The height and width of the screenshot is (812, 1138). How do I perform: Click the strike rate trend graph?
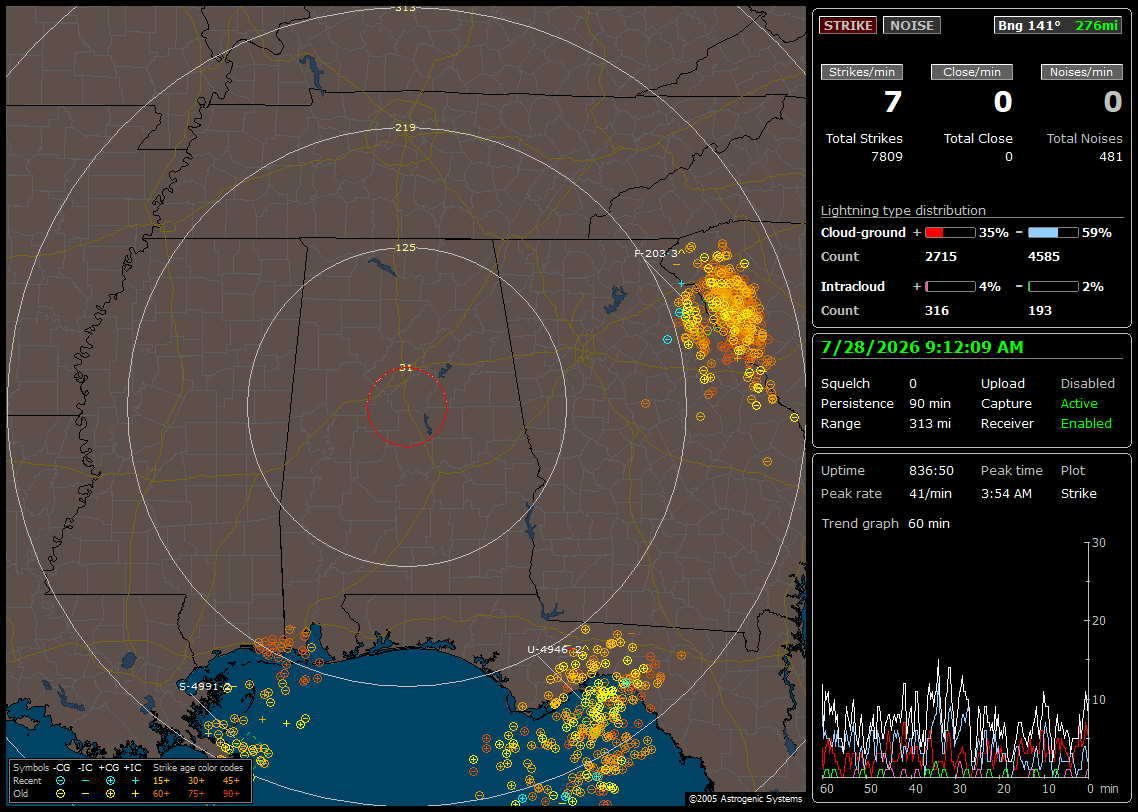(x=955, y=660)
